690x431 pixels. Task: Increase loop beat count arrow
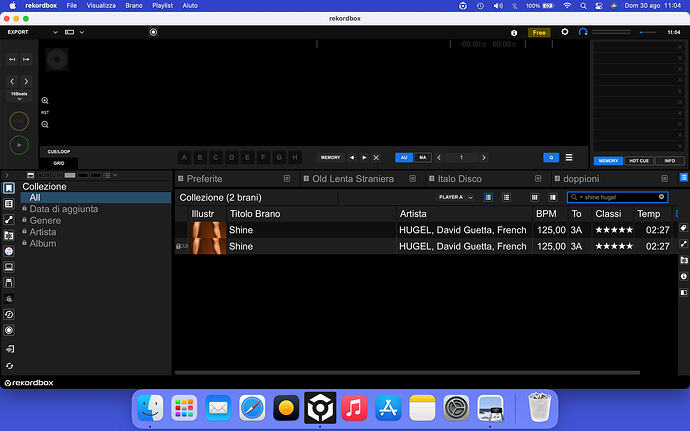tap(484, 157)
